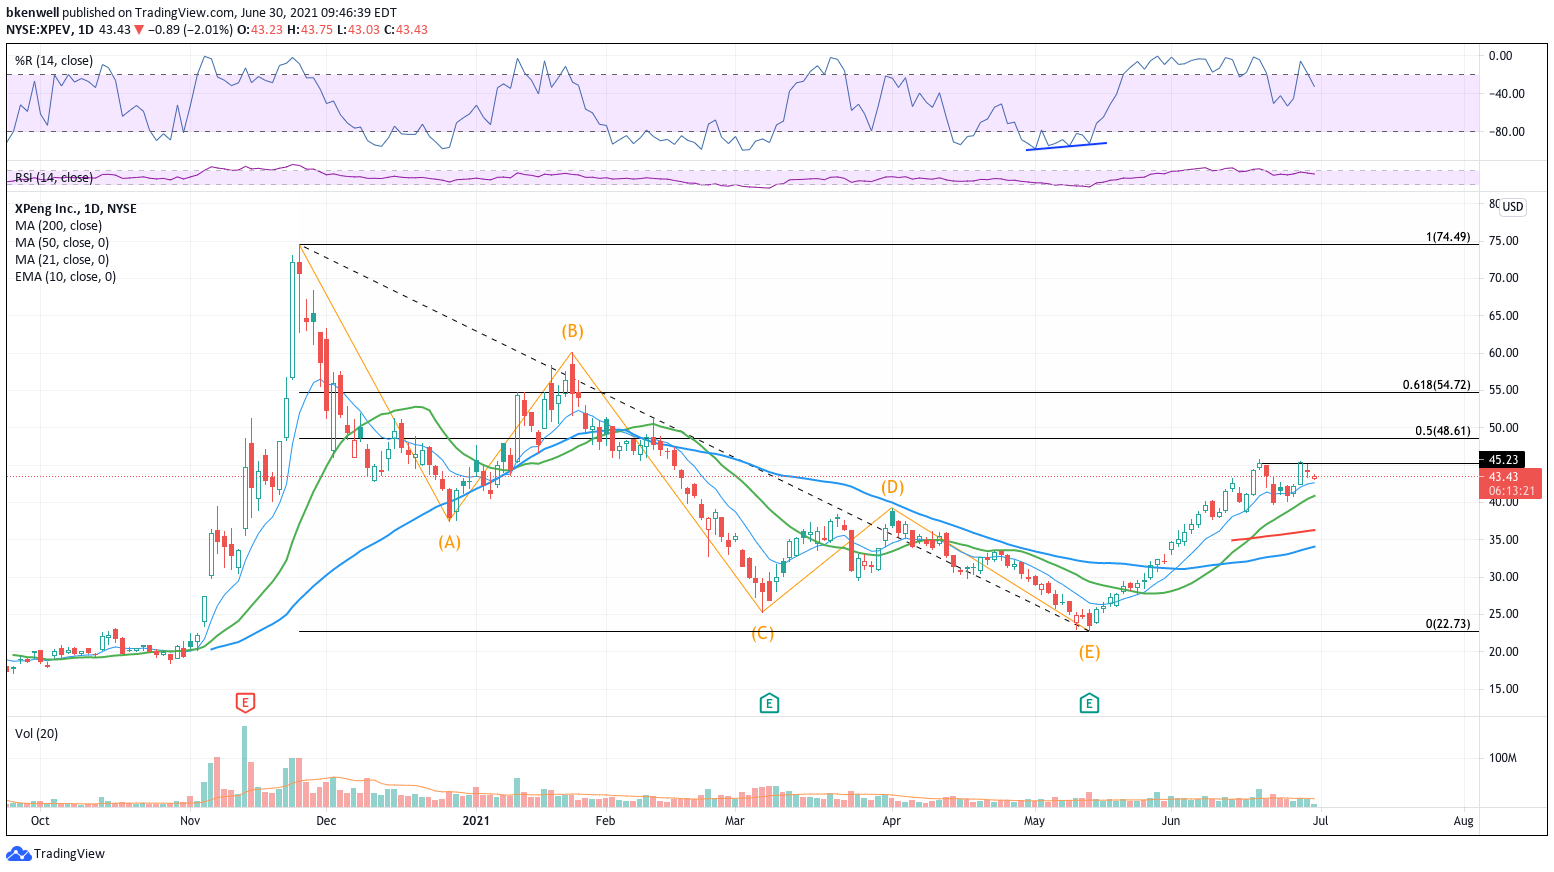1554x872 pixels.
Task: Expand the RSI (14, close) indicator legend
Action: 54,178
